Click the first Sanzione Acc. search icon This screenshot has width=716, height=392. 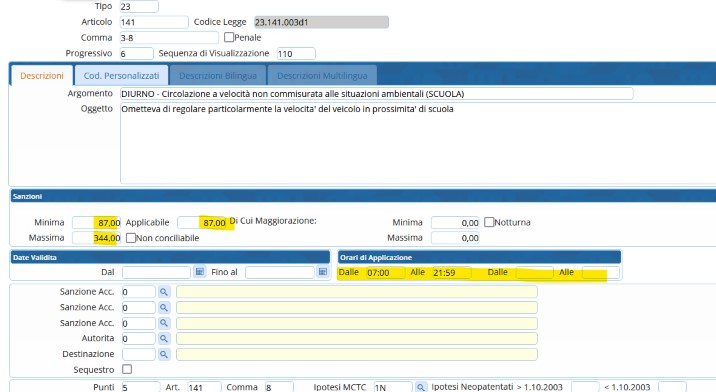[164, 291]
